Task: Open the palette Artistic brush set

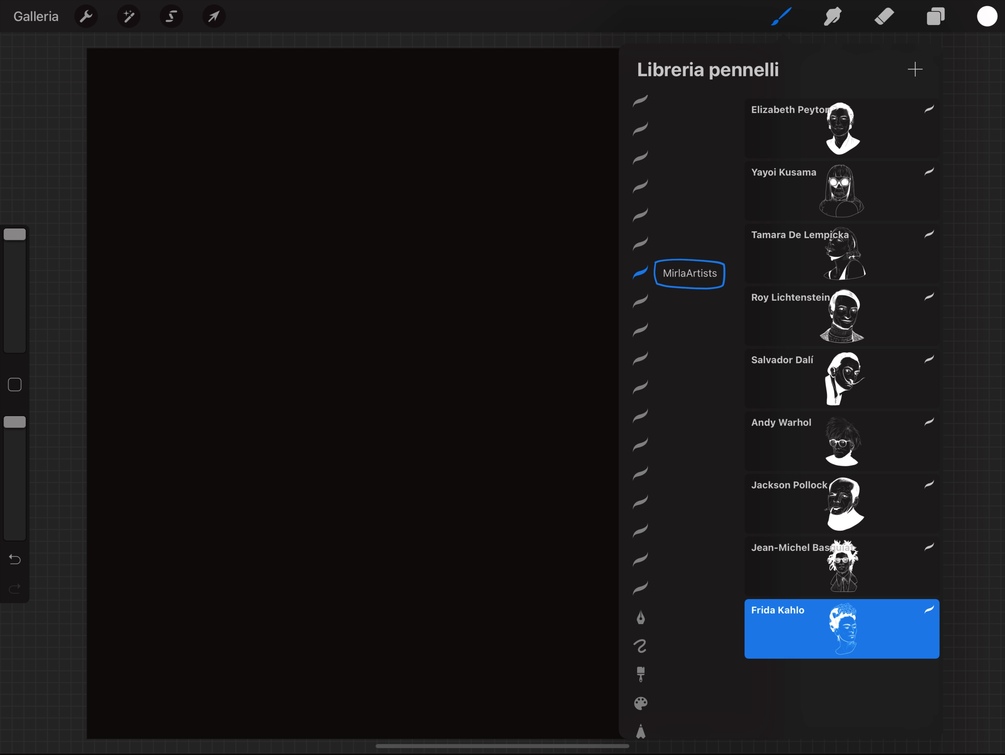Action: (x=640, y=703)
